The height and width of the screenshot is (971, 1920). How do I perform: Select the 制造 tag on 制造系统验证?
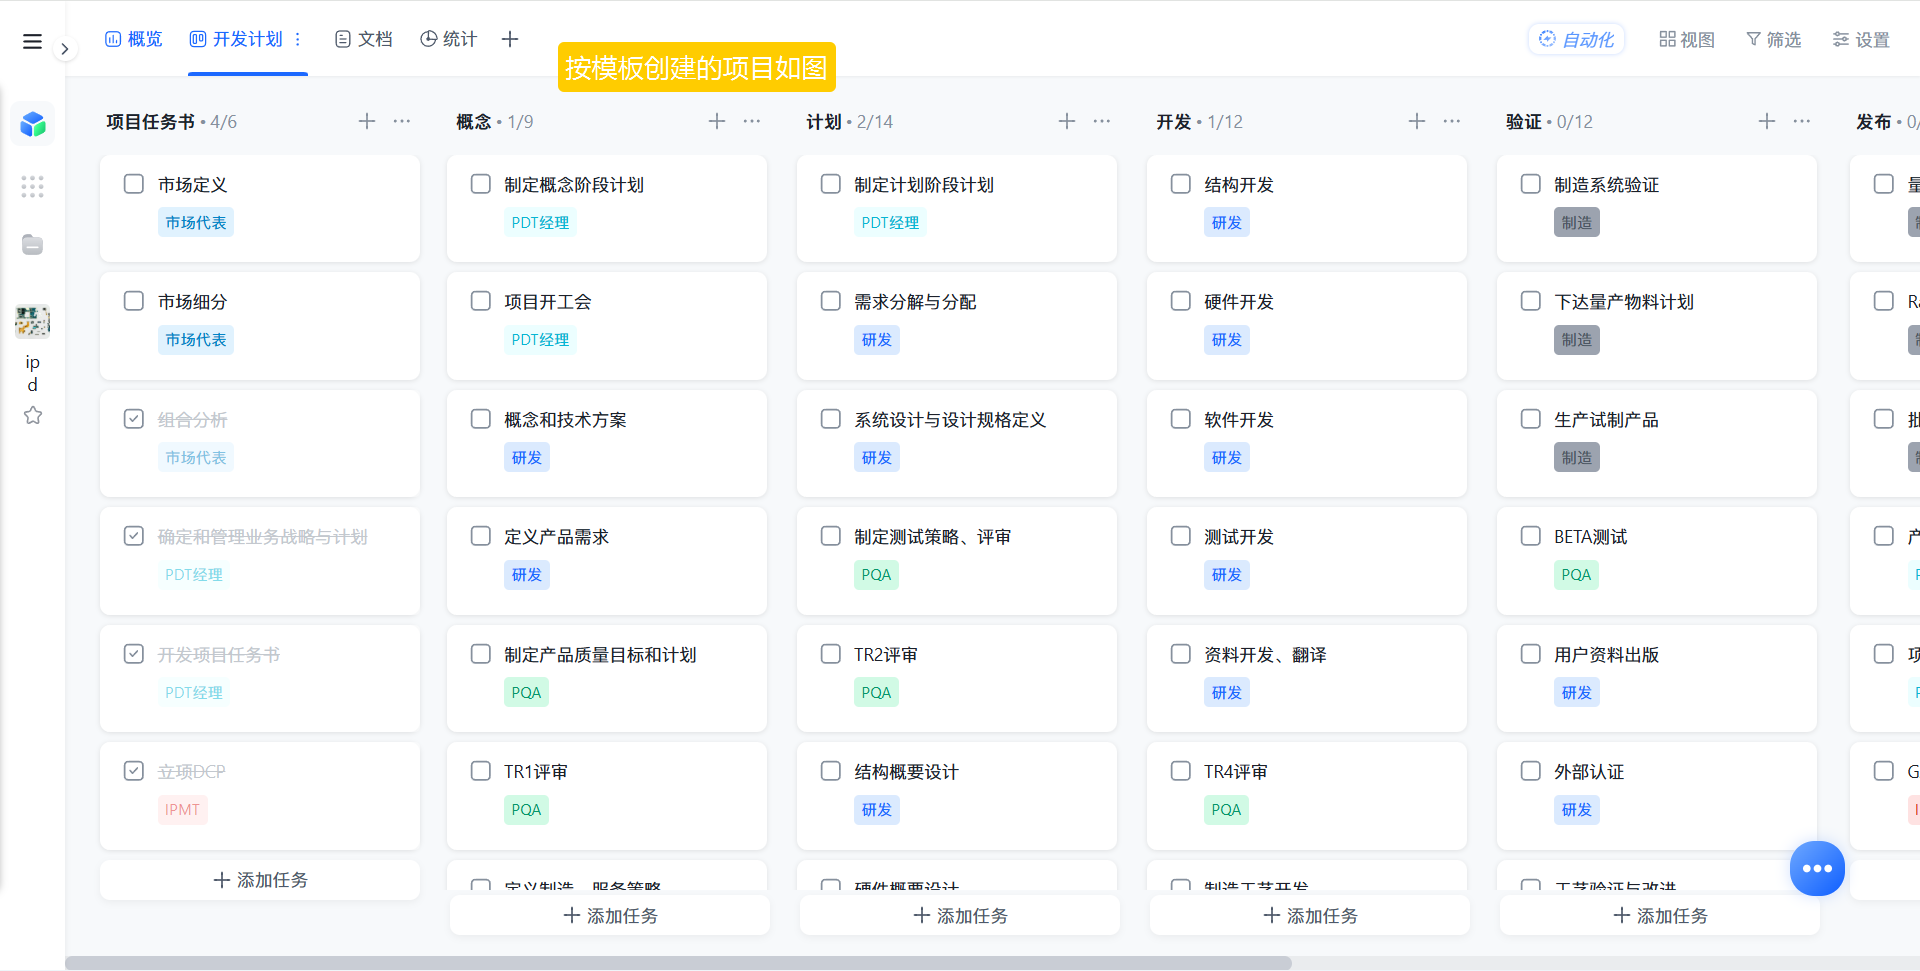(x=1577, y=223)
